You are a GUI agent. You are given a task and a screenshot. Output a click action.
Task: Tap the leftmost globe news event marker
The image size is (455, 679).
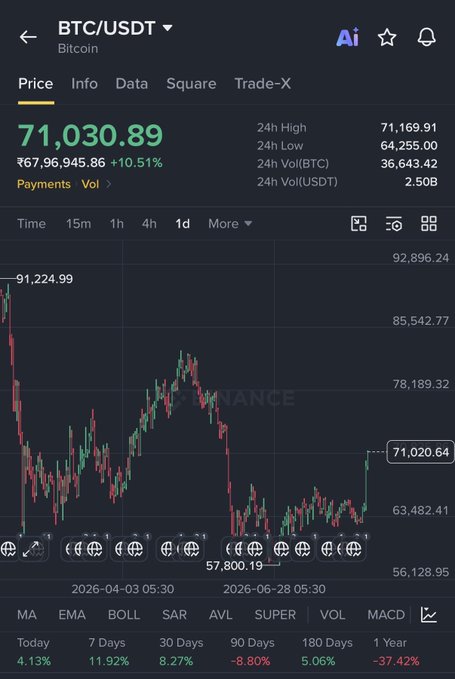[x=8, y=549]
